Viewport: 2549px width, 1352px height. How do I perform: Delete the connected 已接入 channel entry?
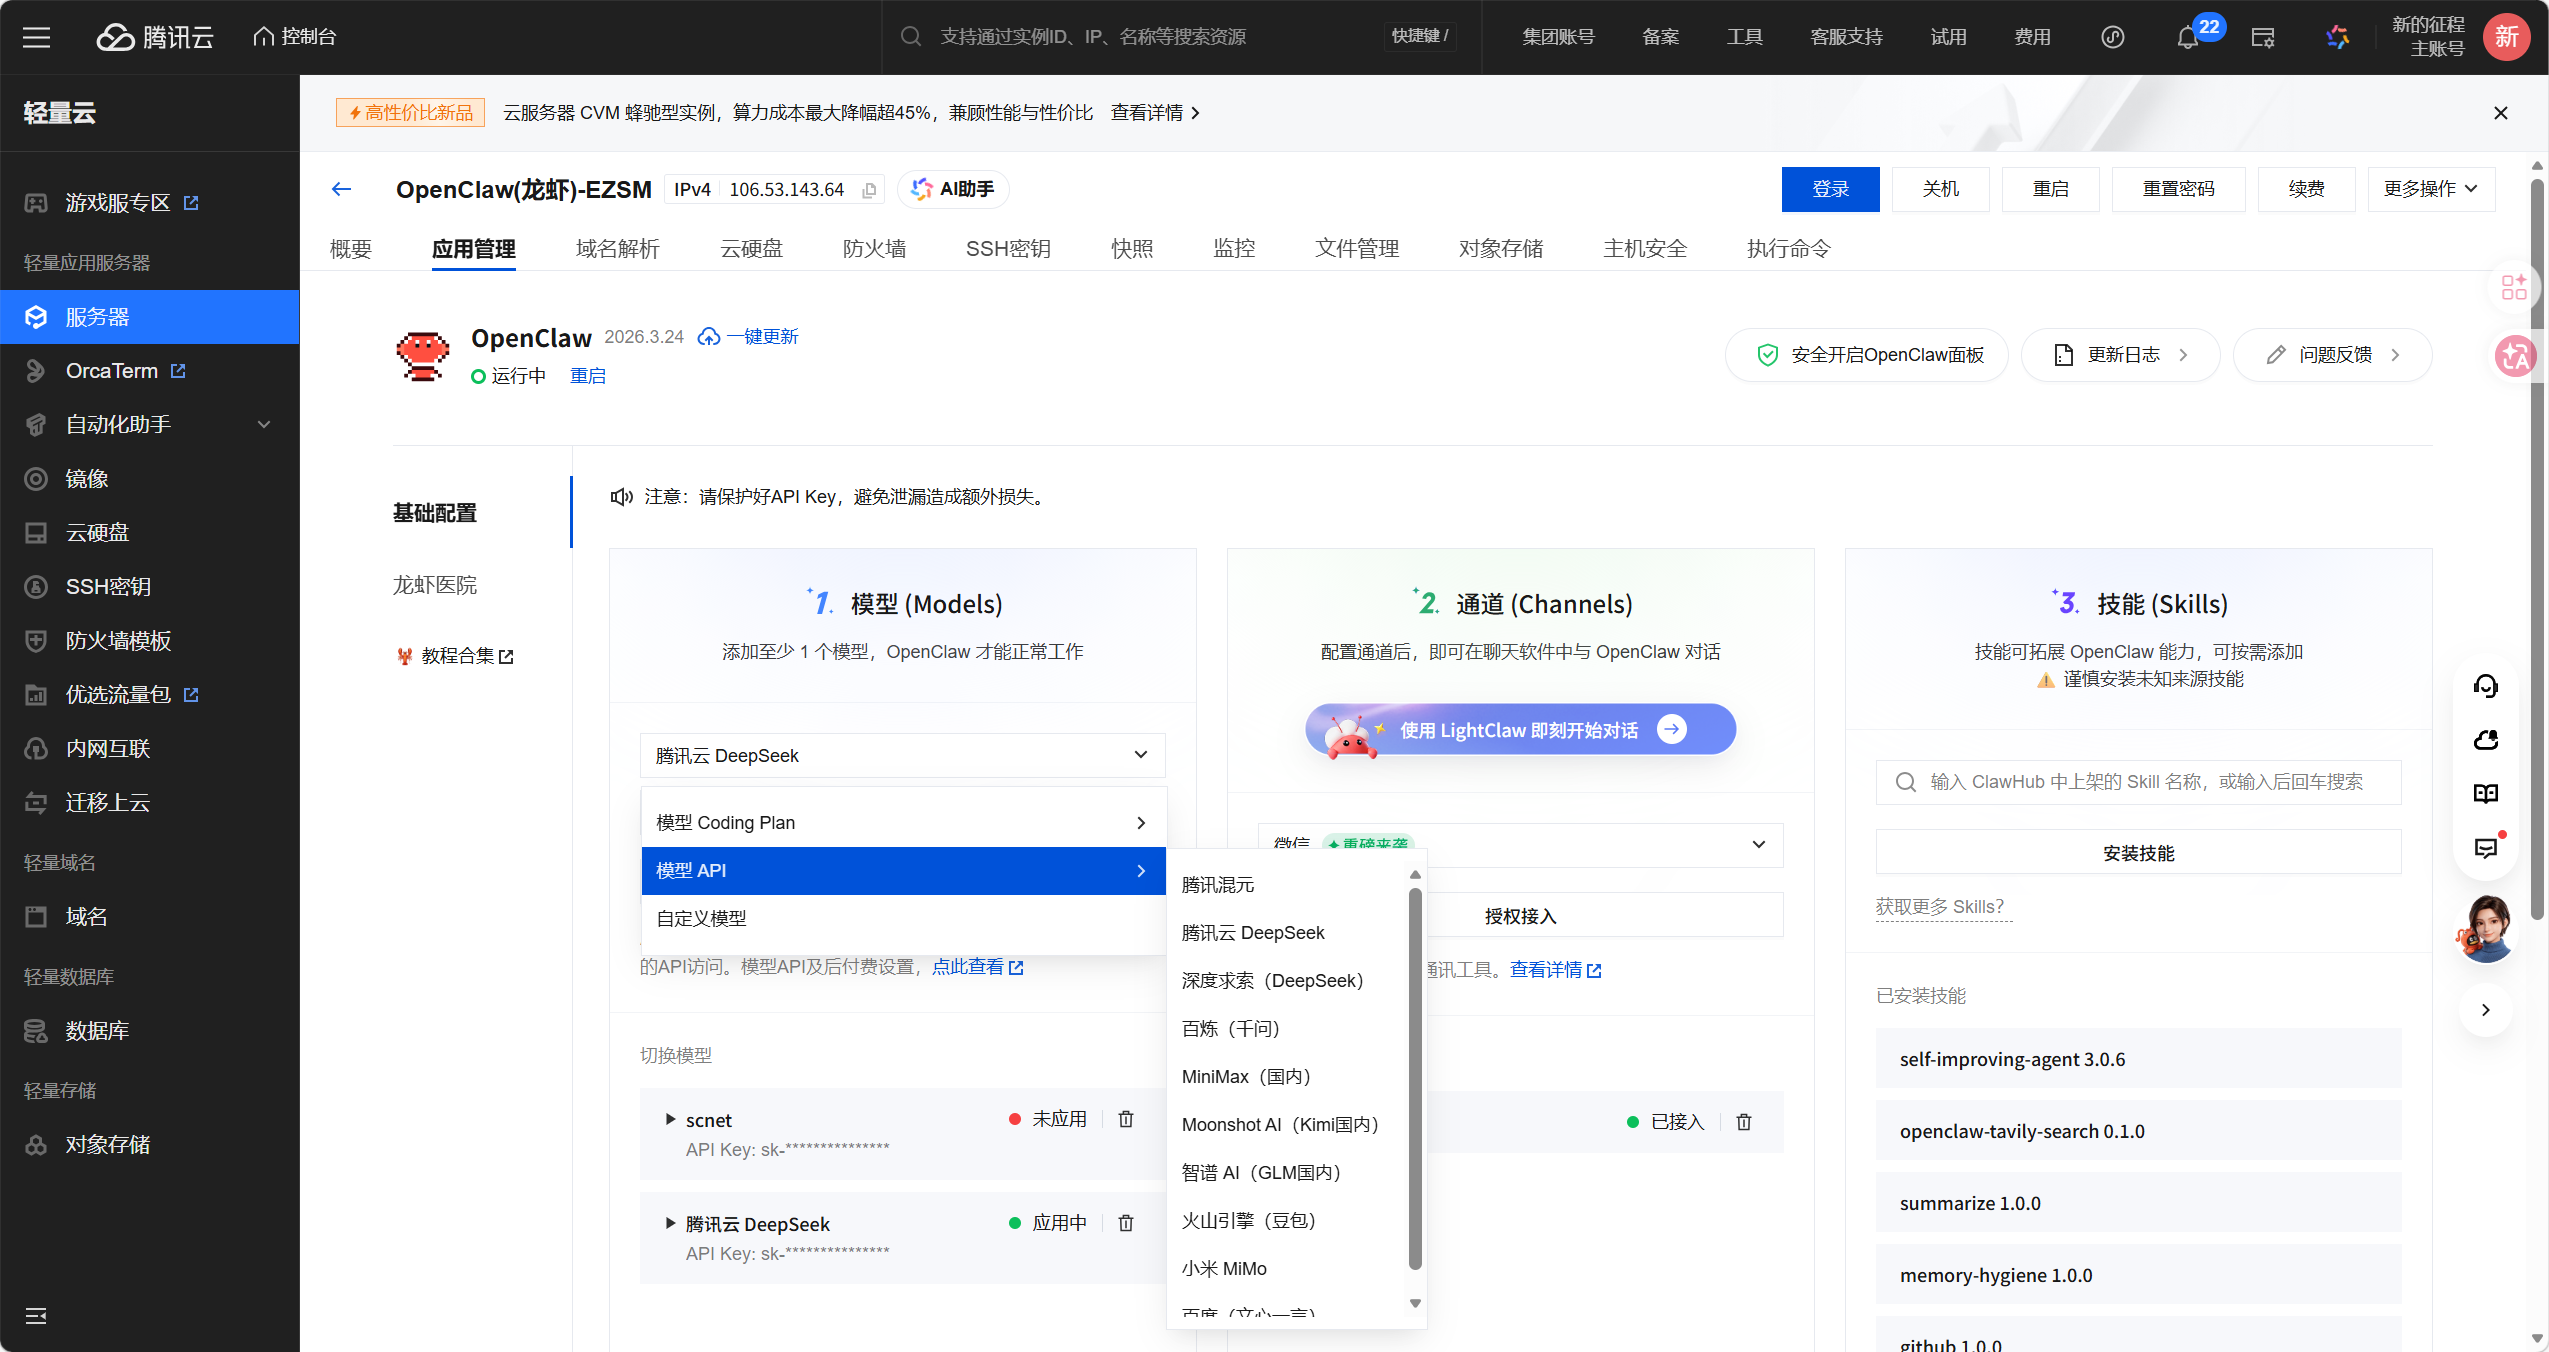[1744, 1122]
